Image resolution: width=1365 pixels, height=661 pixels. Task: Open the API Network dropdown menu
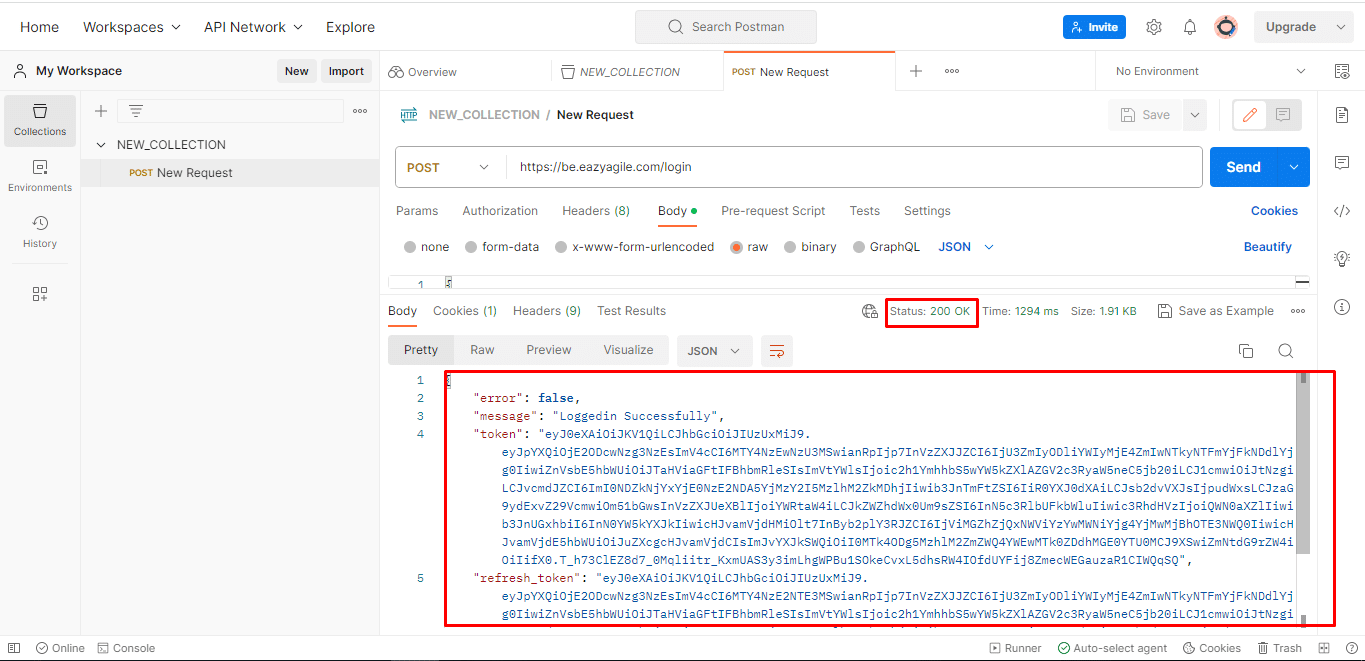point(253,27)
